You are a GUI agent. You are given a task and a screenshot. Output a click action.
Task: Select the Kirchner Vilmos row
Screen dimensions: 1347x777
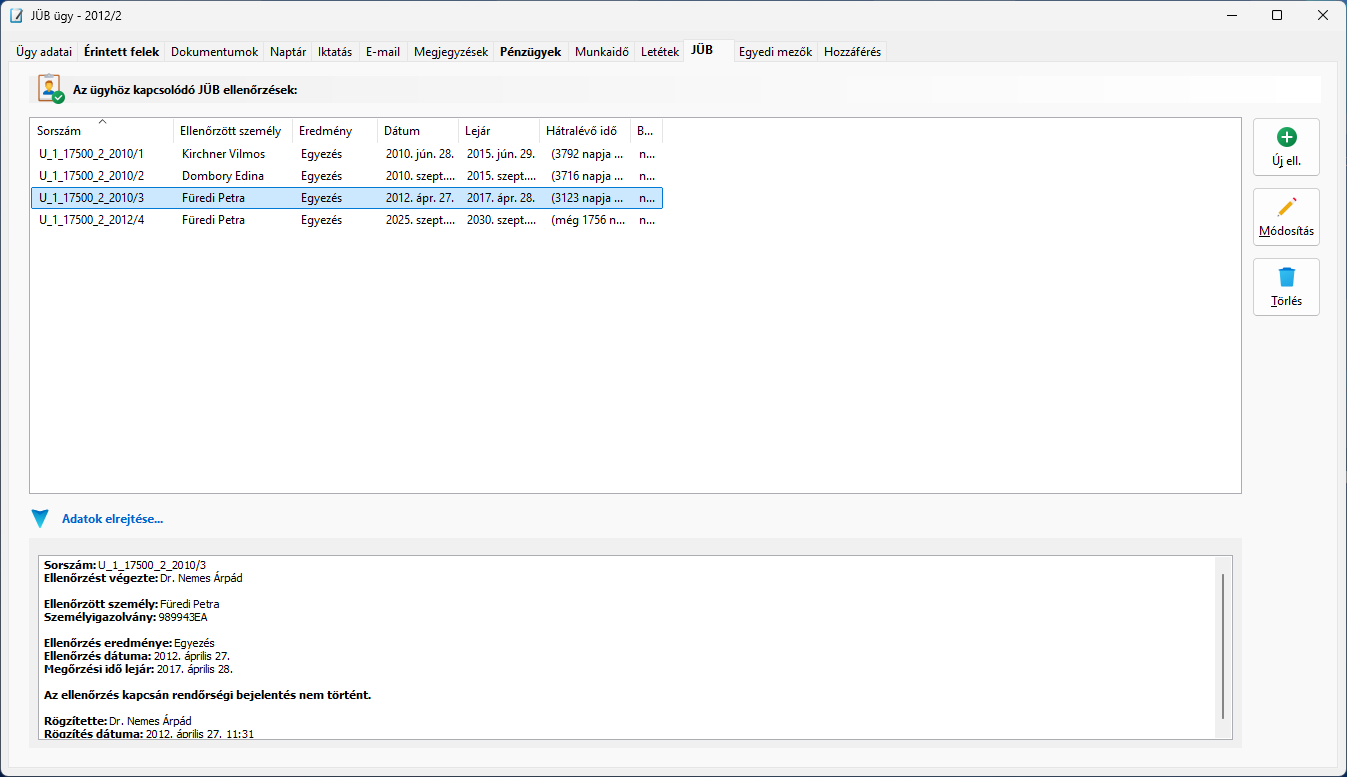point(223,154)
